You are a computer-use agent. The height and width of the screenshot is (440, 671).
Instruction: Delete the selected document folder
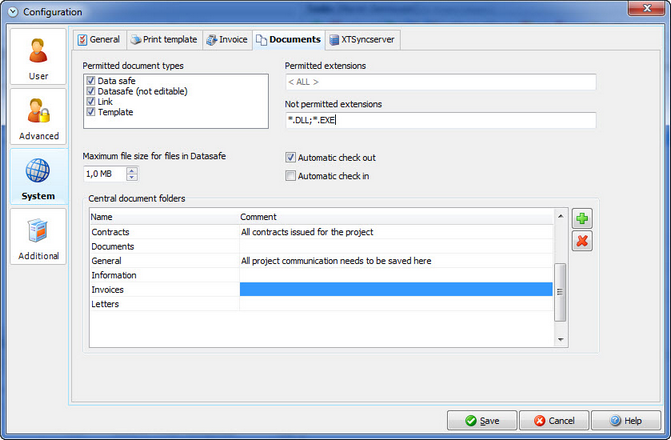582,241
